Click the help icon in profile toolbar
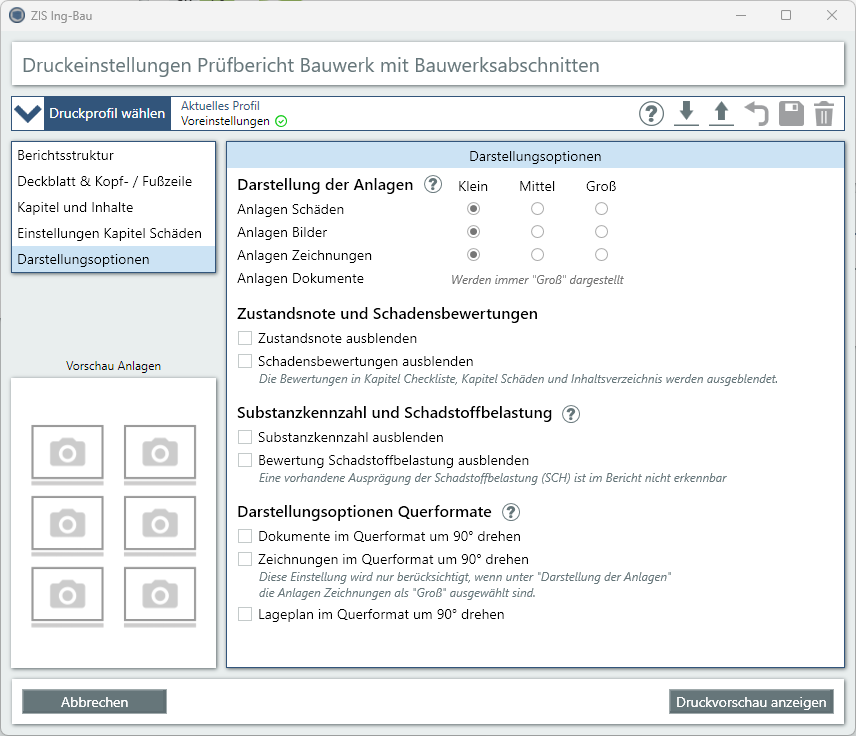The width and height of the screenshot is (856, 736). coord(651,114)
